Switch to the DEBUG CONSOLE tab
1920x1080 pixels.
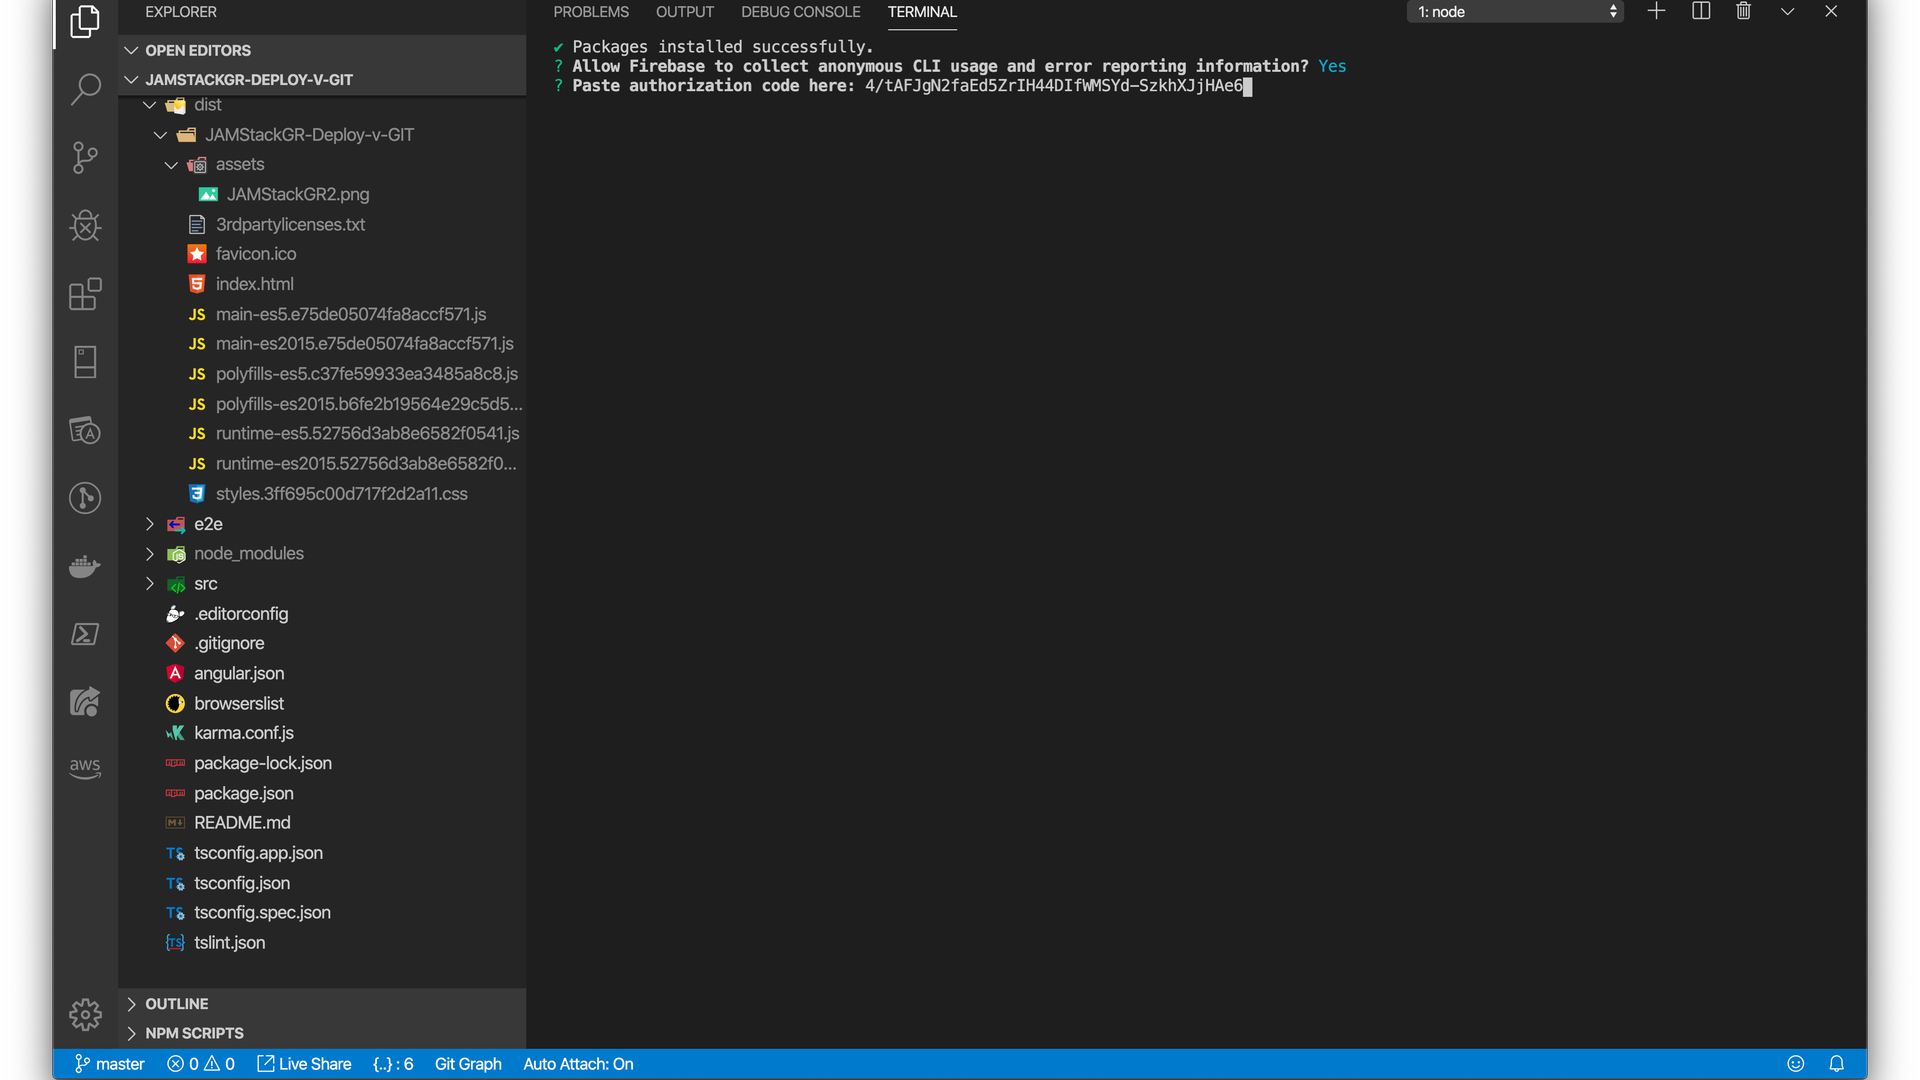click(800, 12)
